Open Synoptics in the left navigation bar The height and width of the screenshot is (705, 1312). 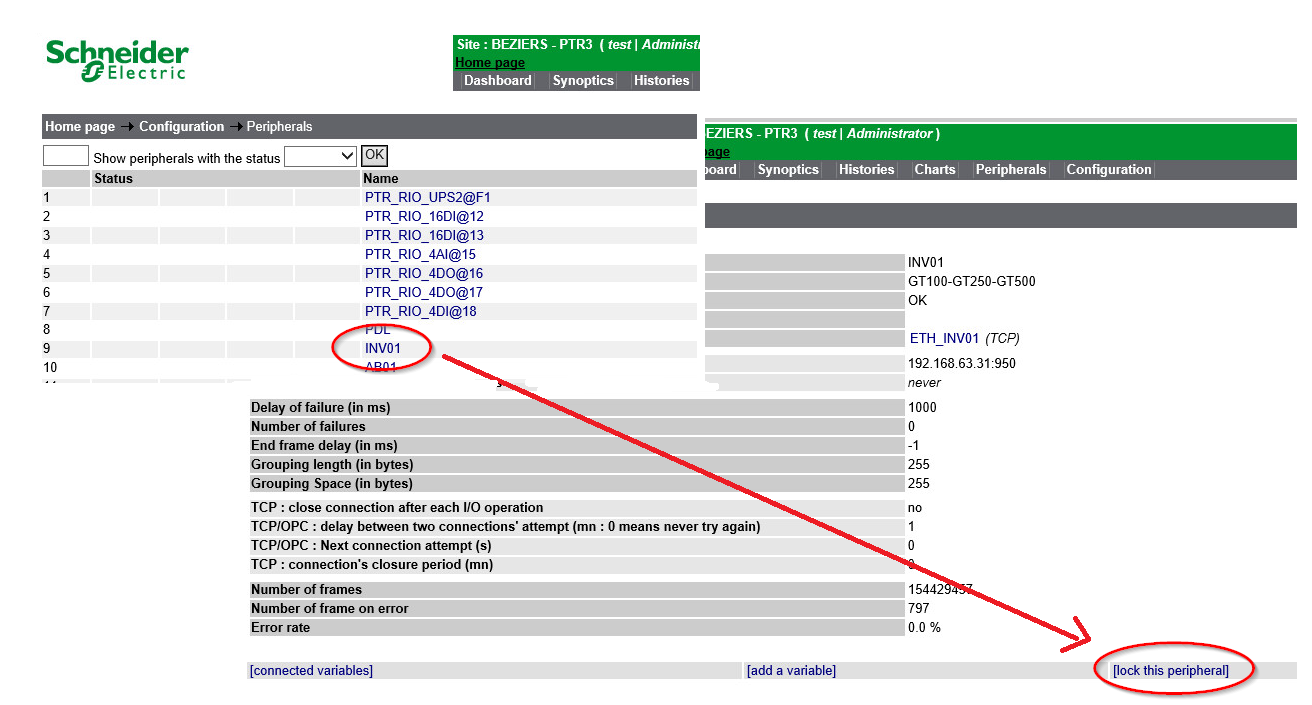pyautogui.click(x=583, y=81)
